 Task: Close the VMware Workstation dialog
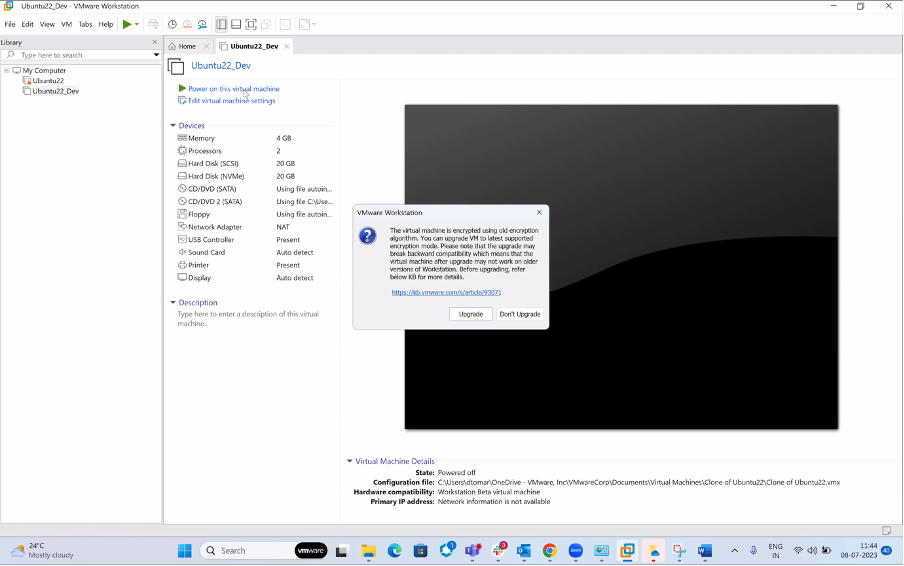(539, 212)
